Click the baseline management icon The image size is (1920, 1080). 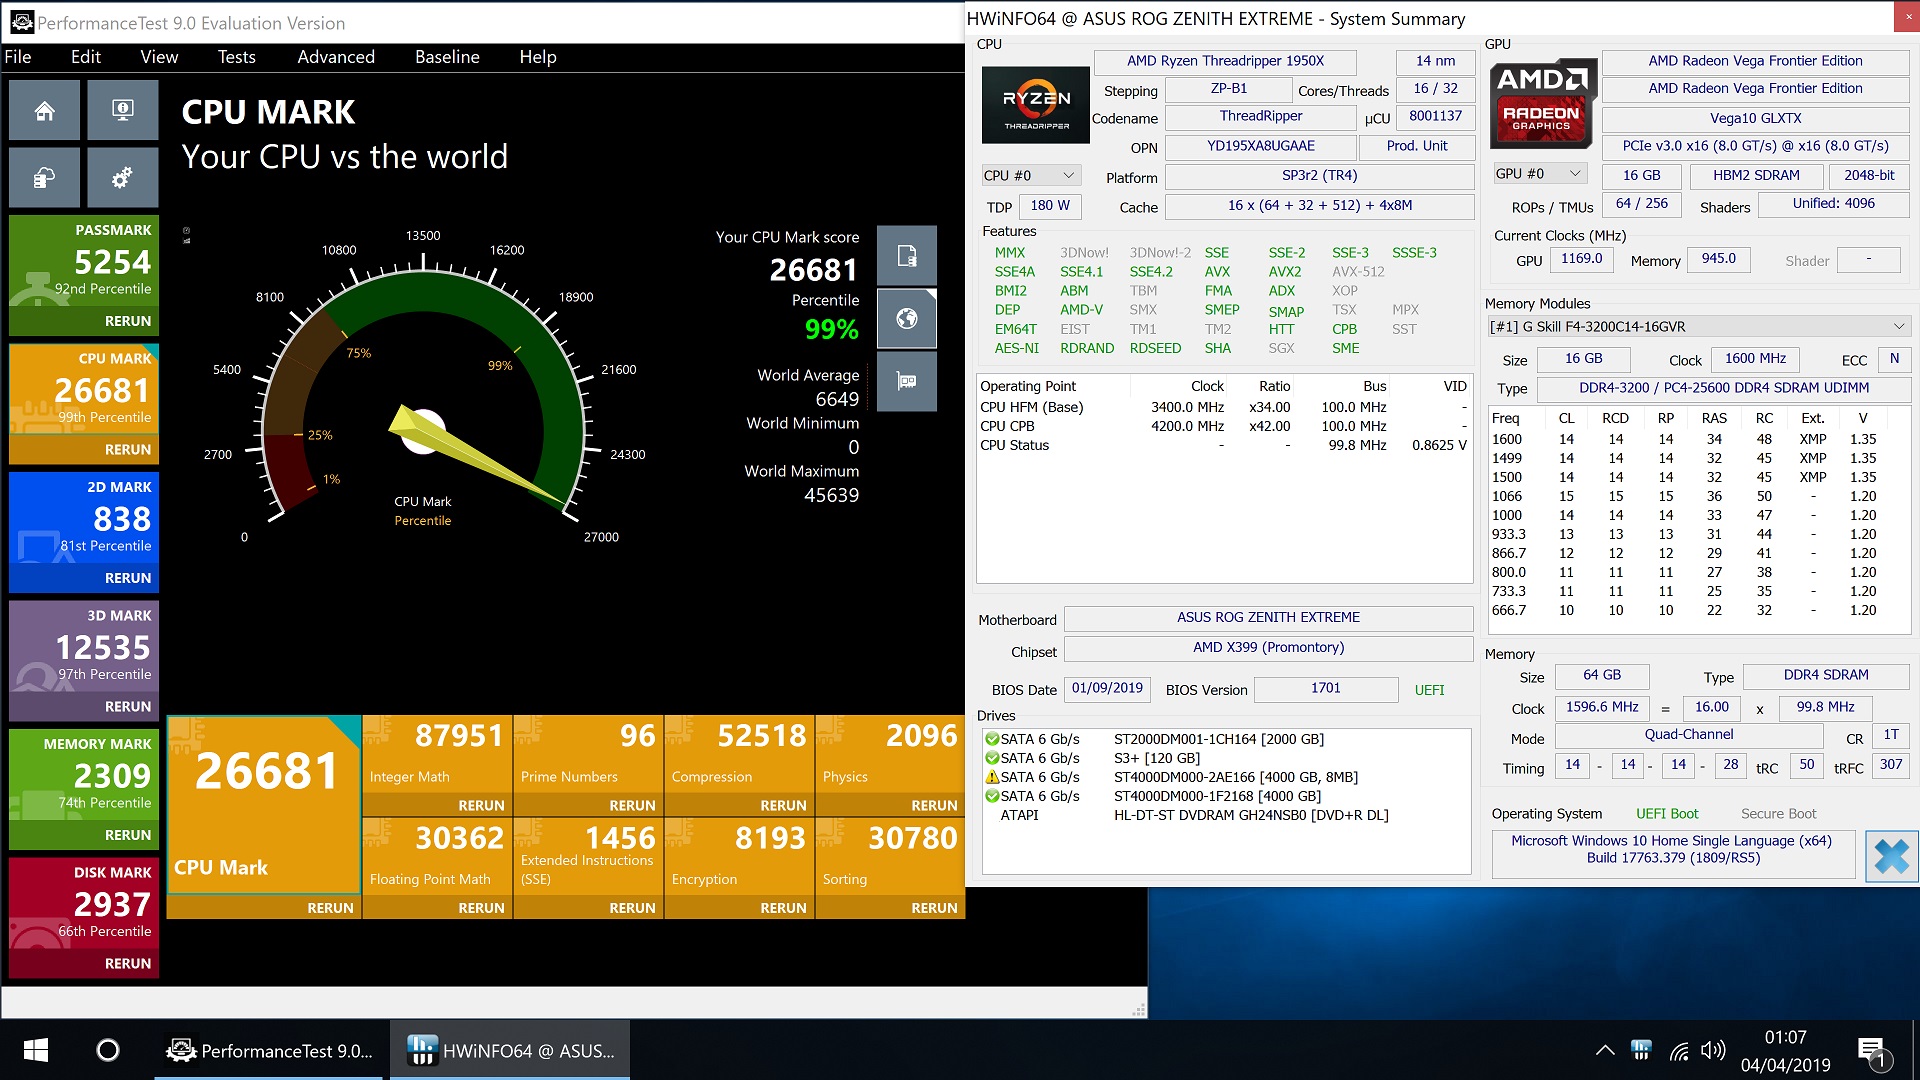[x=45, y=178]
